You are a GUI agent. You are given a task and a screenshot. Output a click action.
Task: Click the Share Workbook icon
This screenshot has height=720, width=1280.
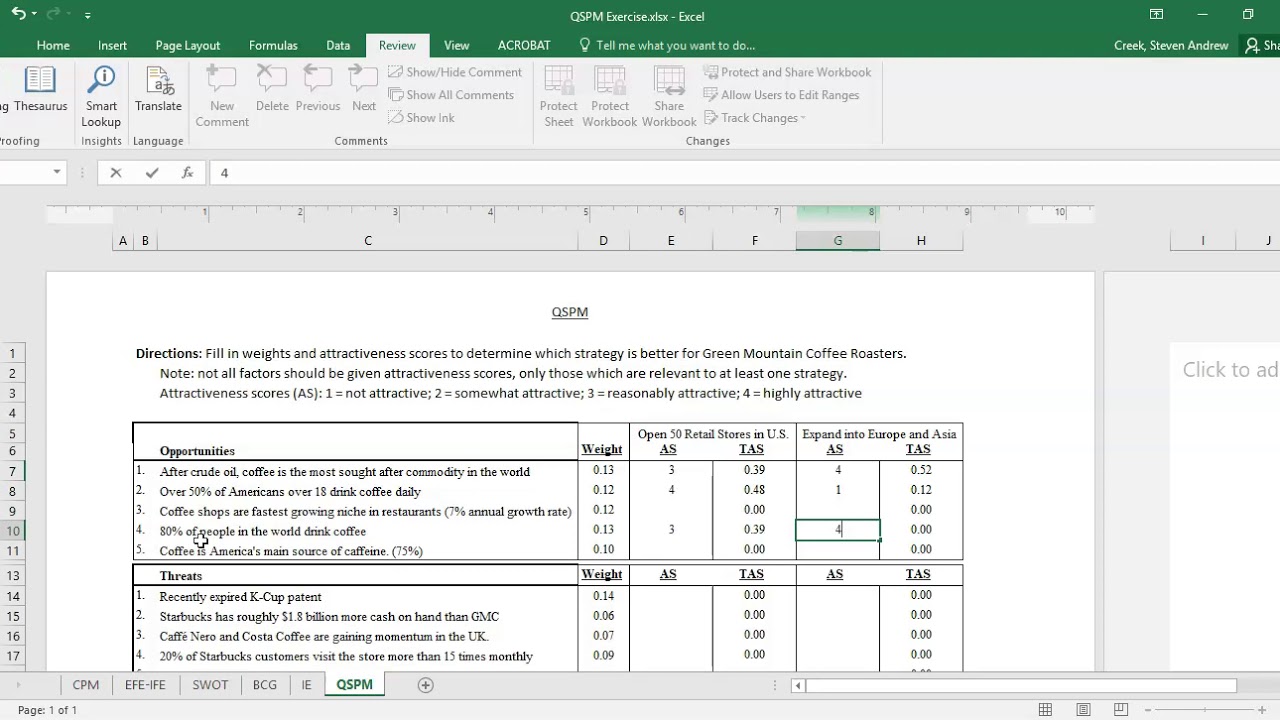[669, 96]
